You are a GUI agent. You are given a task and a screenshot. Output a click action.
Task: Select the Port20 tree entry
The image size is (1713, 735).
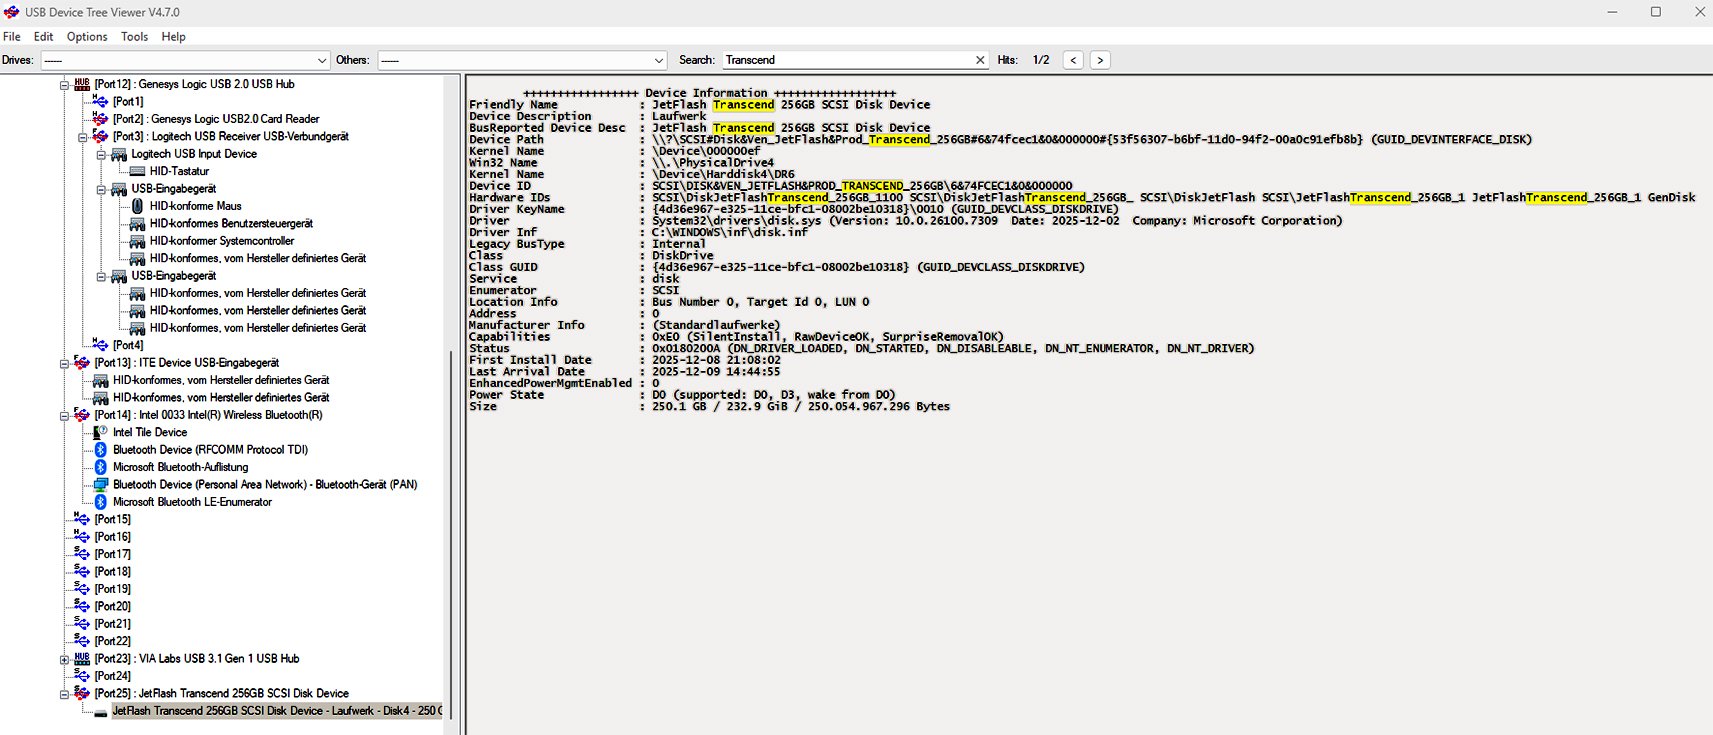112,607
